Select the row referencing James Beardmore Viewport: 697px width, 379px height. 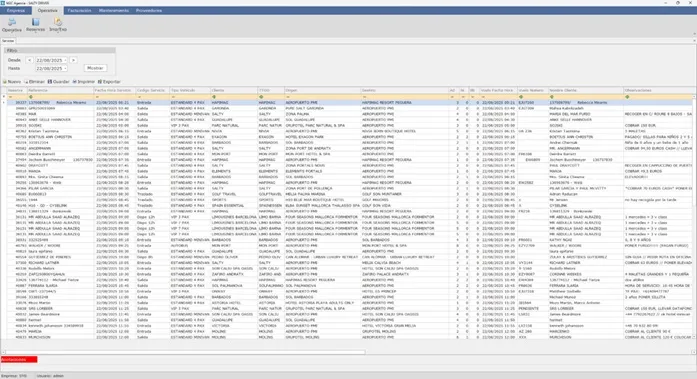point(349,314)
